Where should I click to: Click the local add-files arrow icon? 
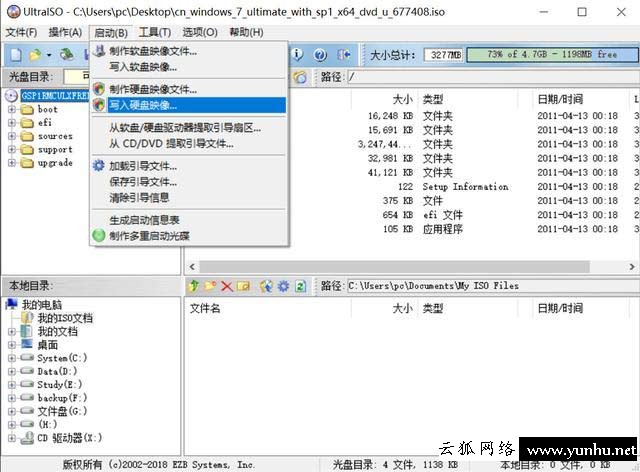click(266, 286)
